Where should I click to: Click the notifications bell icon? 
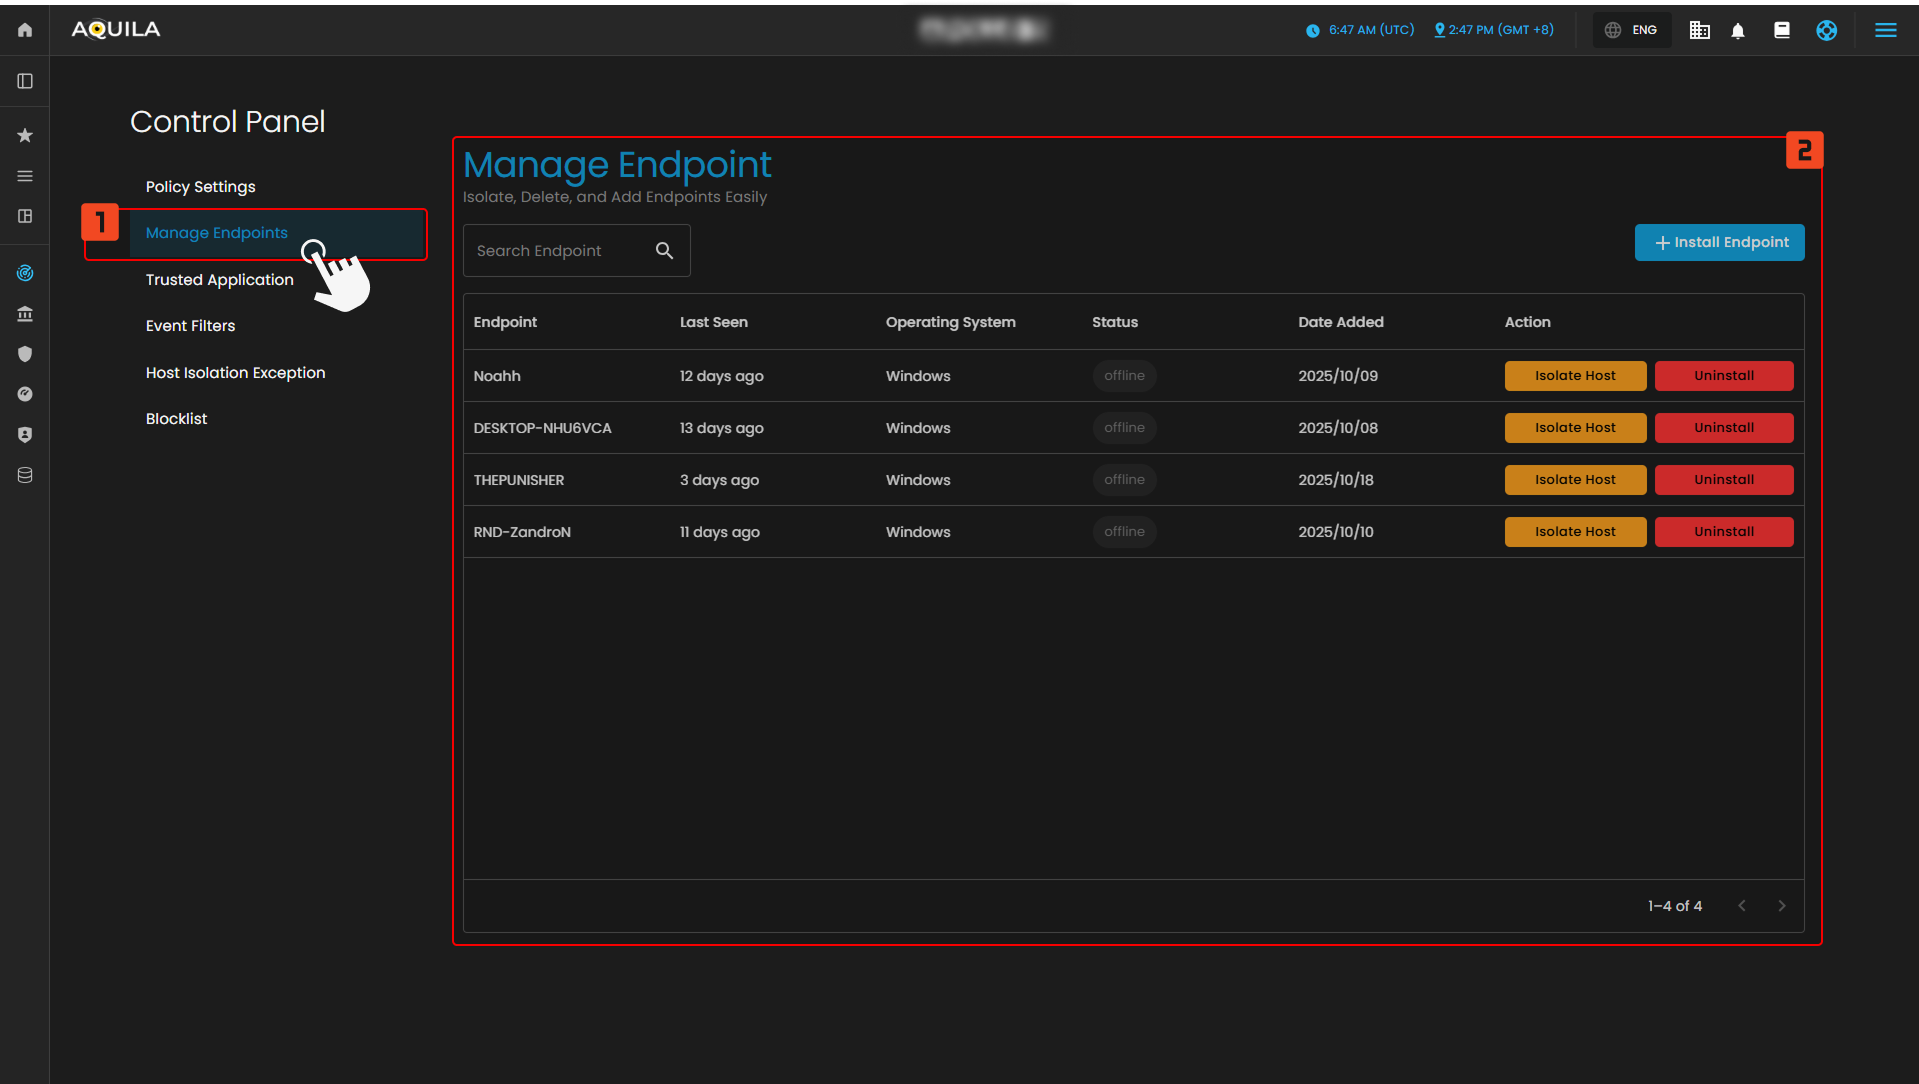point(1738,30)
